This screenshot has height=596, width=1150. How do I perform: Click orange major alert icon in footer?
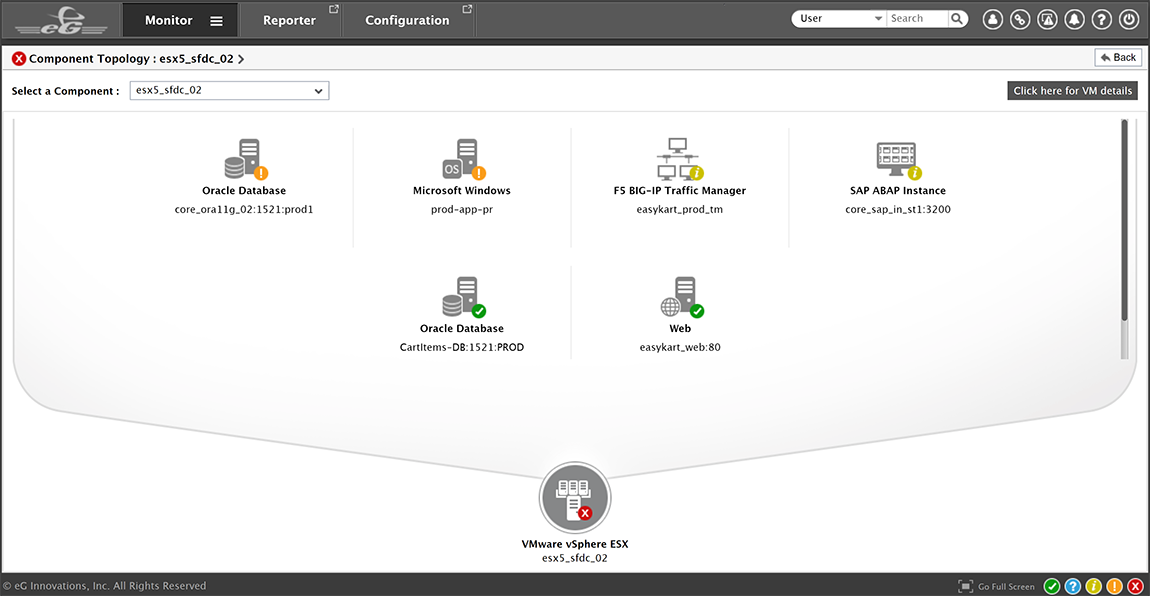(1114, 586)
